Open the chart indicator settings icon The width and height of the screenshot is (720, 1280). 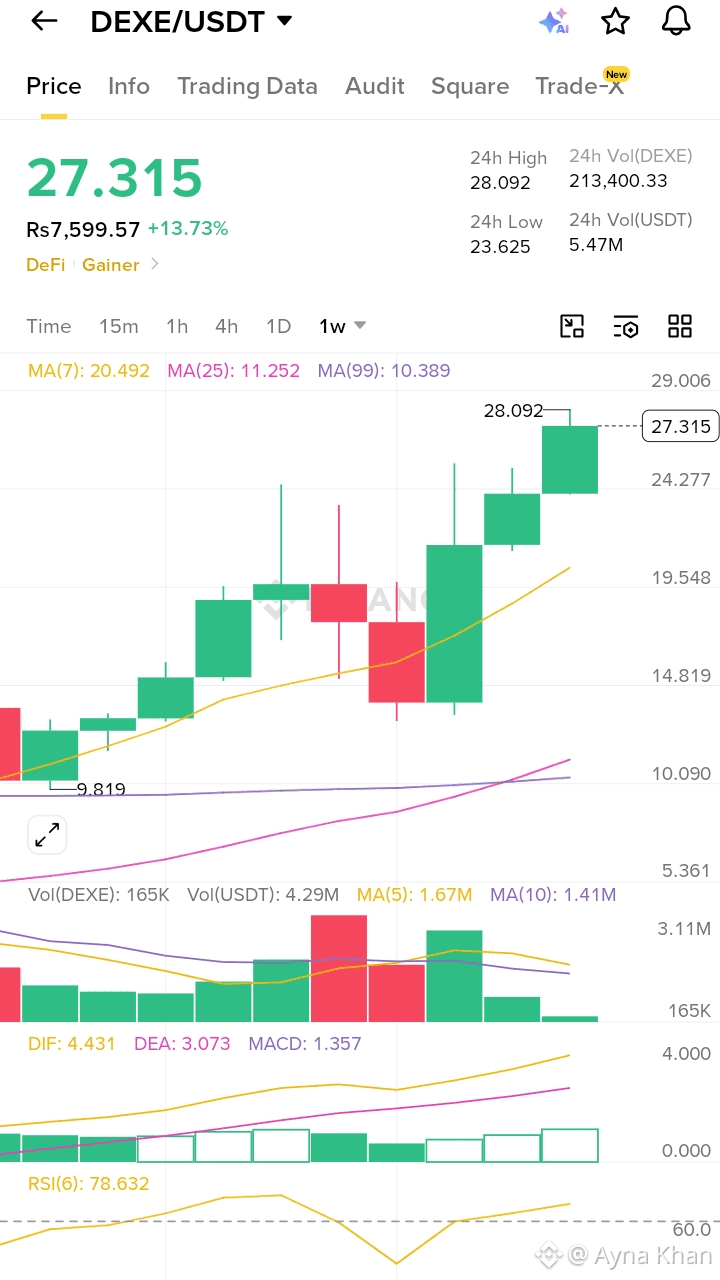click(x=626, y=326)
